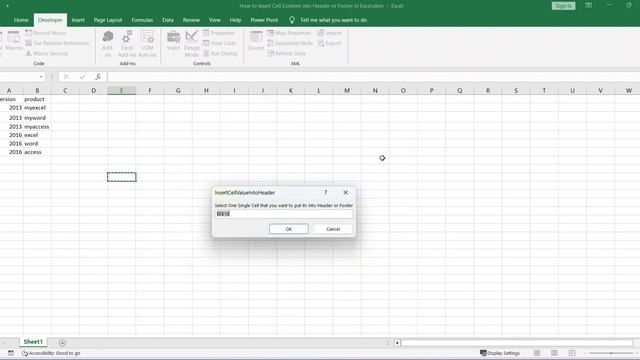Image resolution: width=640 pixels, height=360 pixels.
Task: Switch to Page Layout view icon
Action: [554, 353]
